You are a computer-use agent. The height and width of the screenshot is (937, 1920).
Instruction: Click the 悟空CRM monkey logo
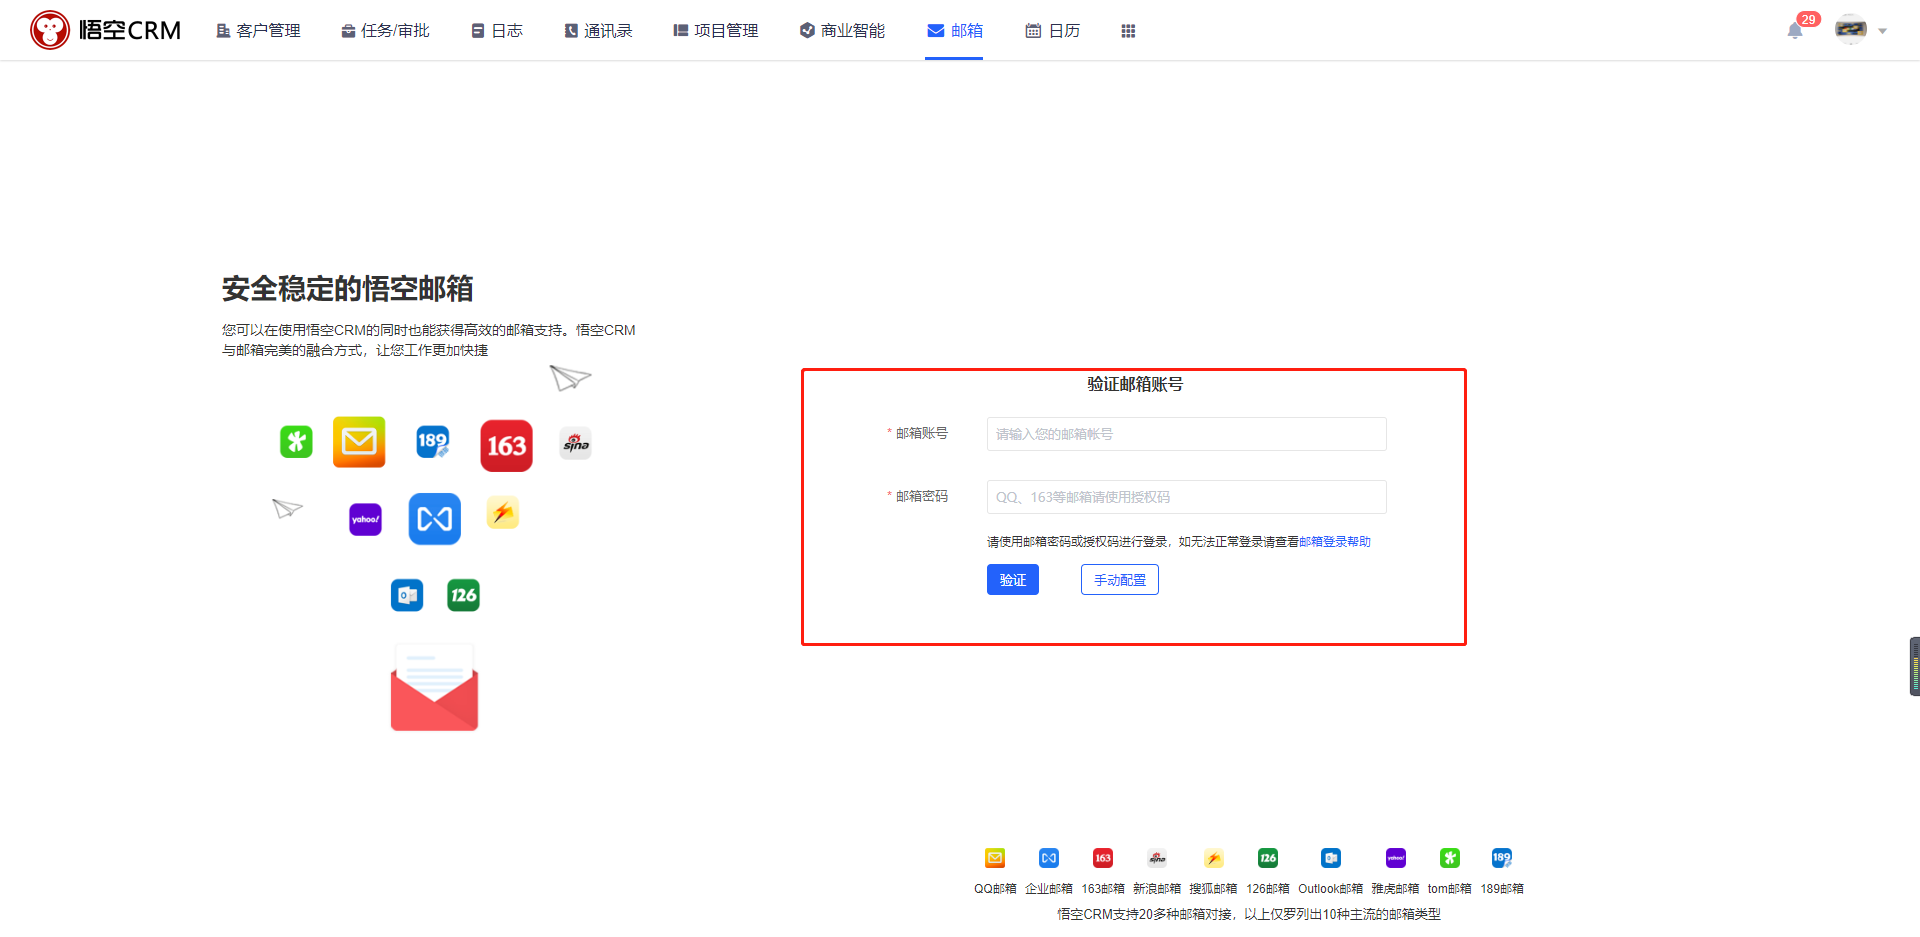(105, 30)
